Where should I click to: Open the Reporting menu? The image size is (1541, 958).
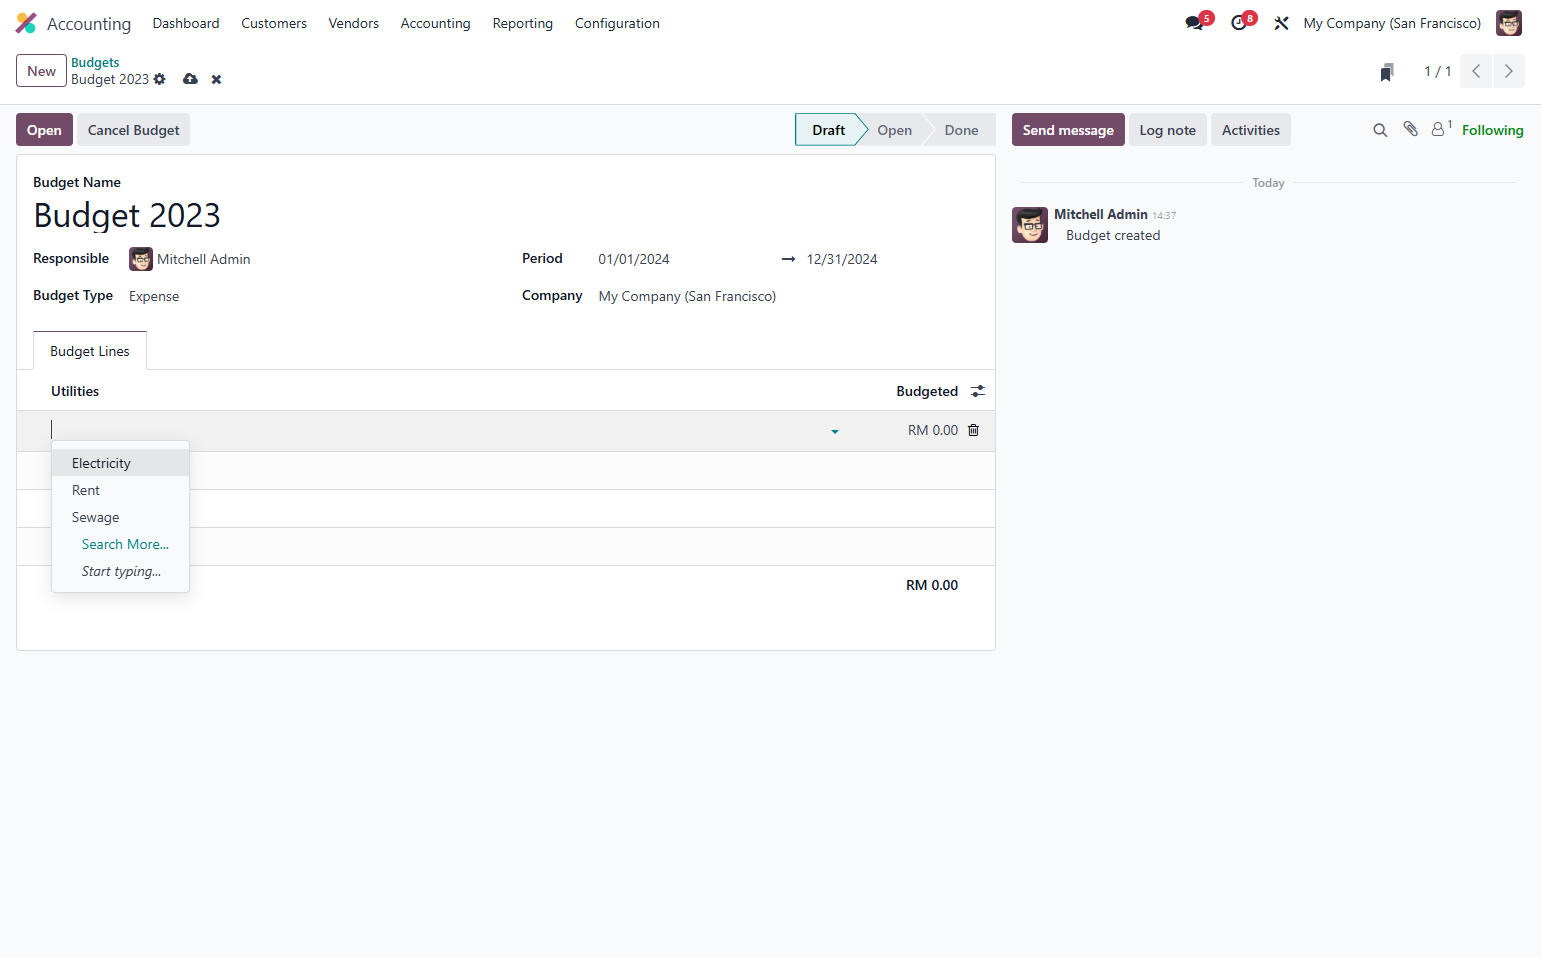tap(523, 23)
